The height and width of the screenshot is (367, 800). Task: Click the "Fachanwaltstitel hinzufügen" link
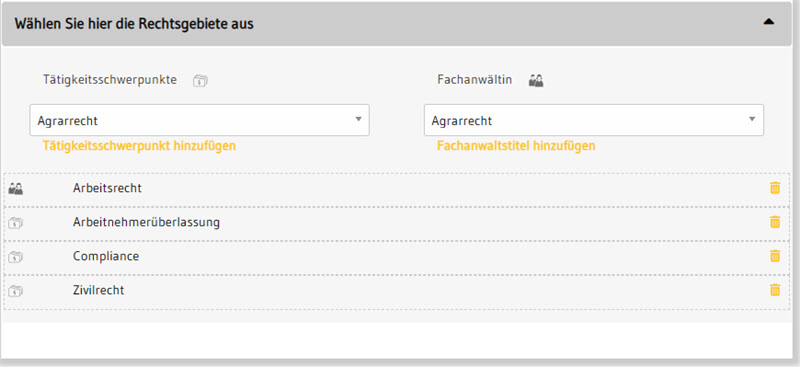point(516,146)
